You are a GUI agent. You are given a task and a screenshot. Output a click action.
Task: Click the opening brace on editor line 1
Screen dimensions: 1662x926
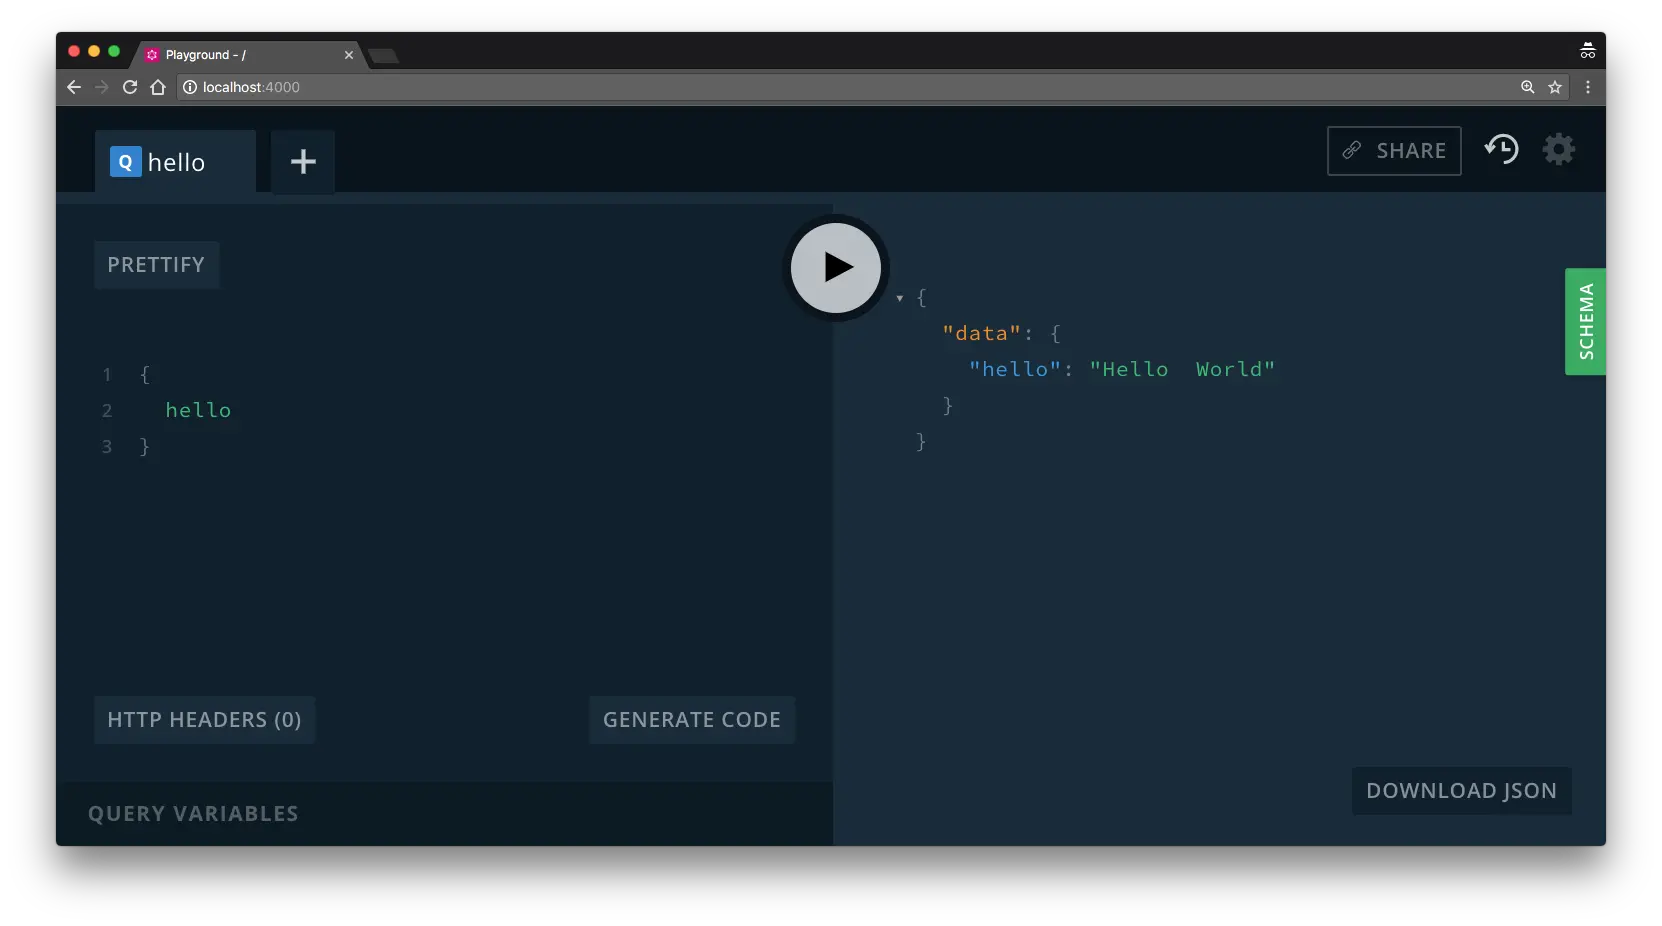coord(144,374)
